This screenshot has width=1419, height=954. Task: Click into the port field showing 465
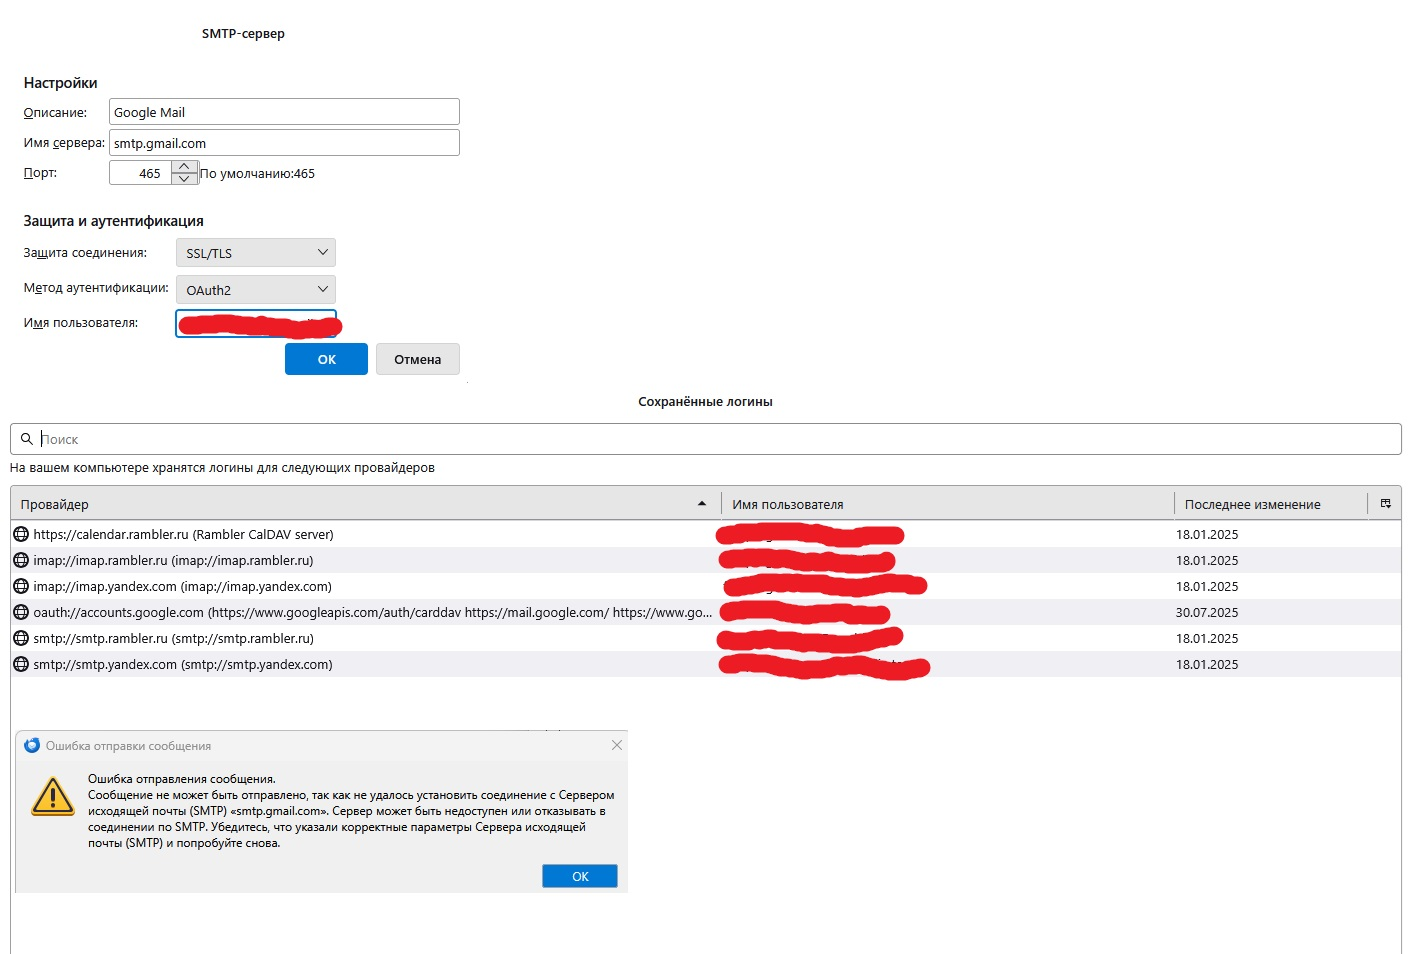(140, 173)
